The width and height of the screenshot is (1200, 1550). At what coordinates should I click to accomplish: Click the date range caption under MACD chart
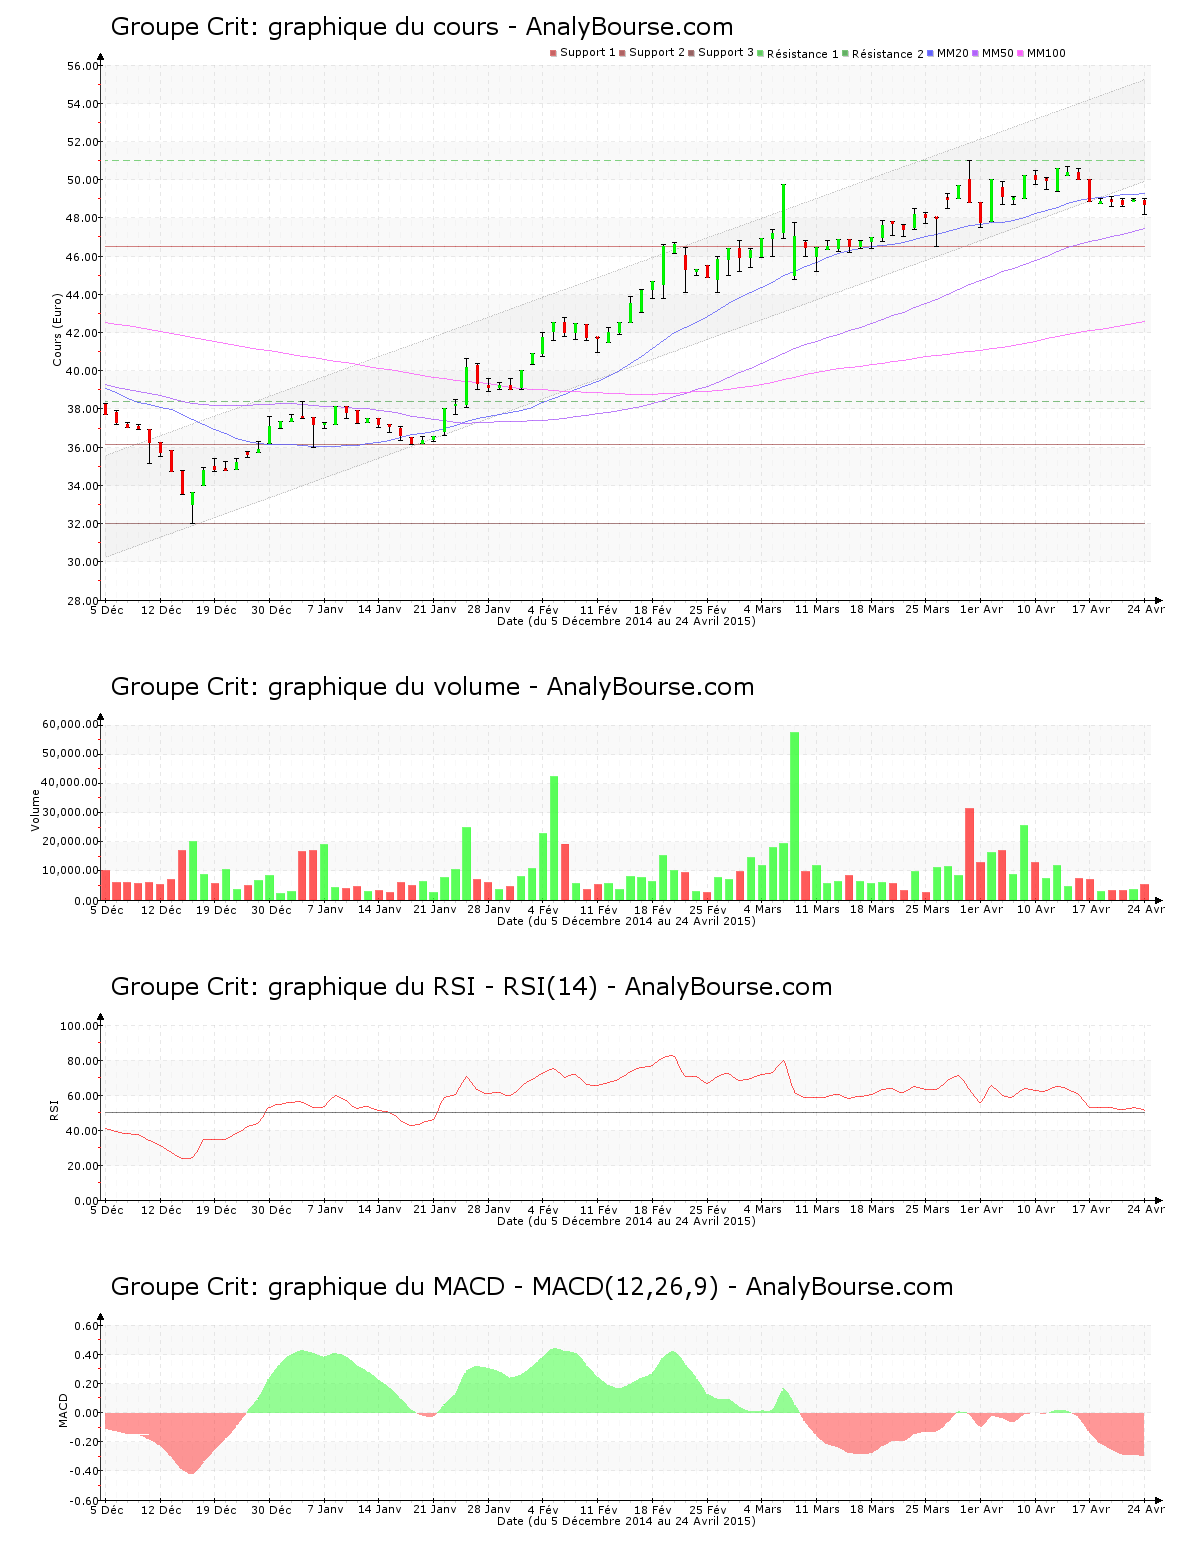[x=626, y=1521]
